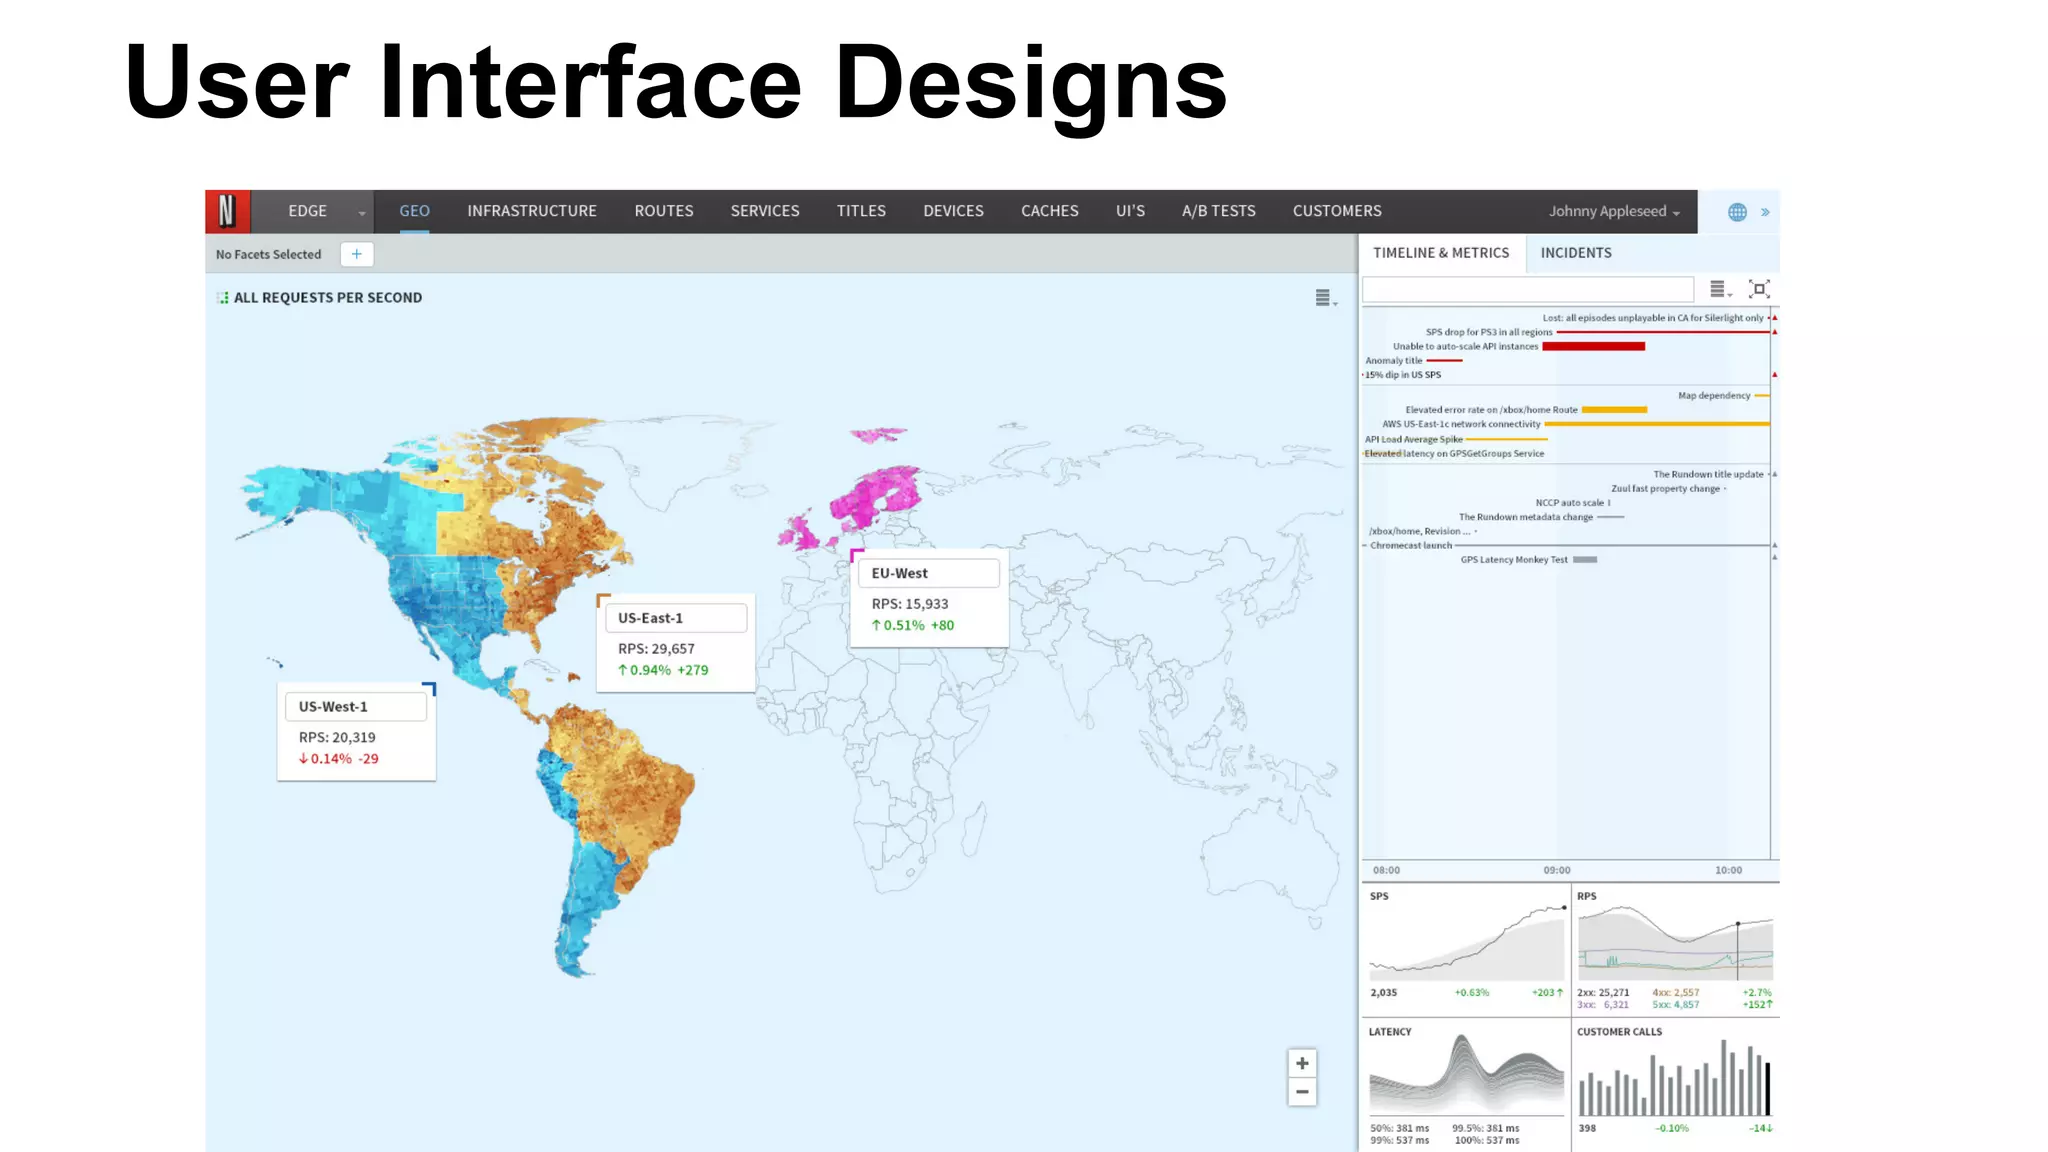Image resolution: width=2048 pixels, height=1152 pixels.
Task: Click the US-West-1 region label
Action: 356,706
